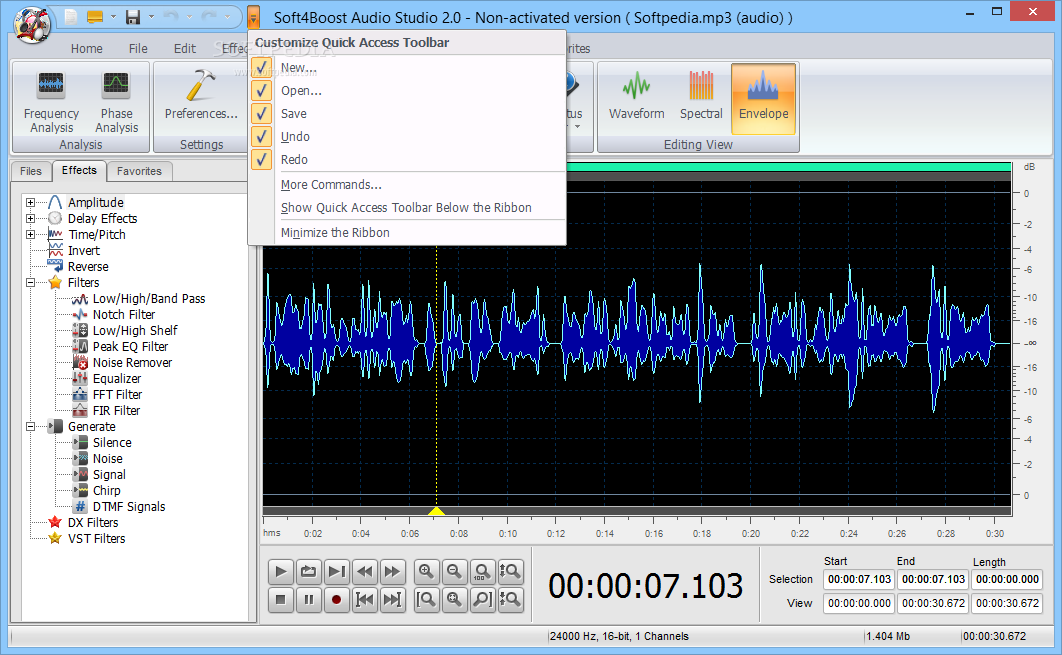
Task: Expand Time/Pitch node
Action: coord(30,234)
